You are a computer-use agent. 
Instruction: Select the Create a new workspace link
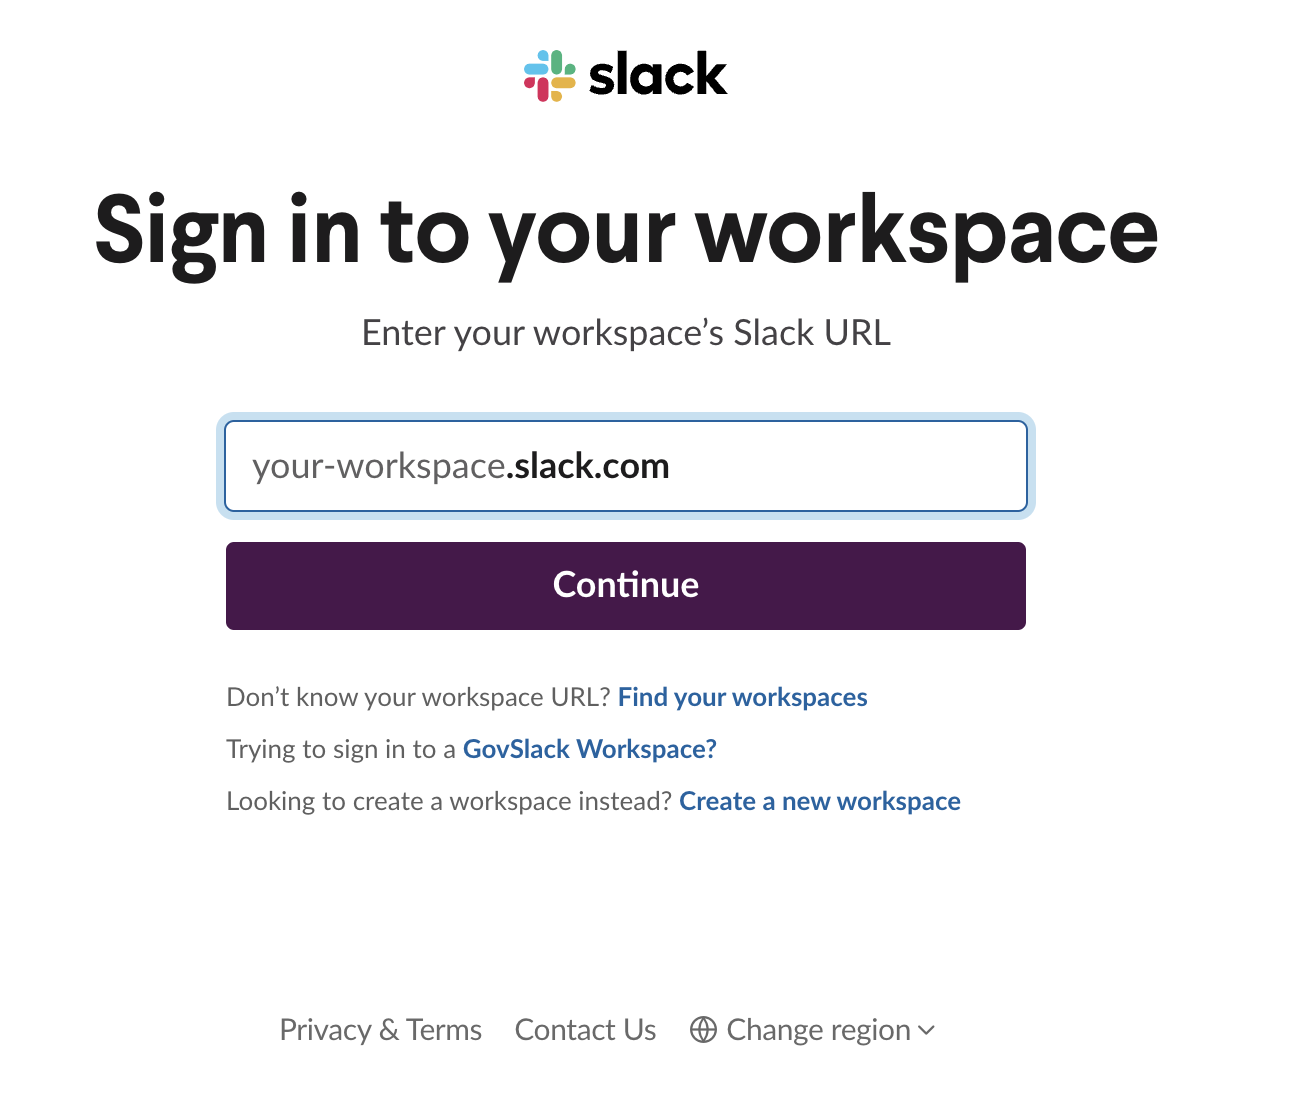click(x=819, y=801)
